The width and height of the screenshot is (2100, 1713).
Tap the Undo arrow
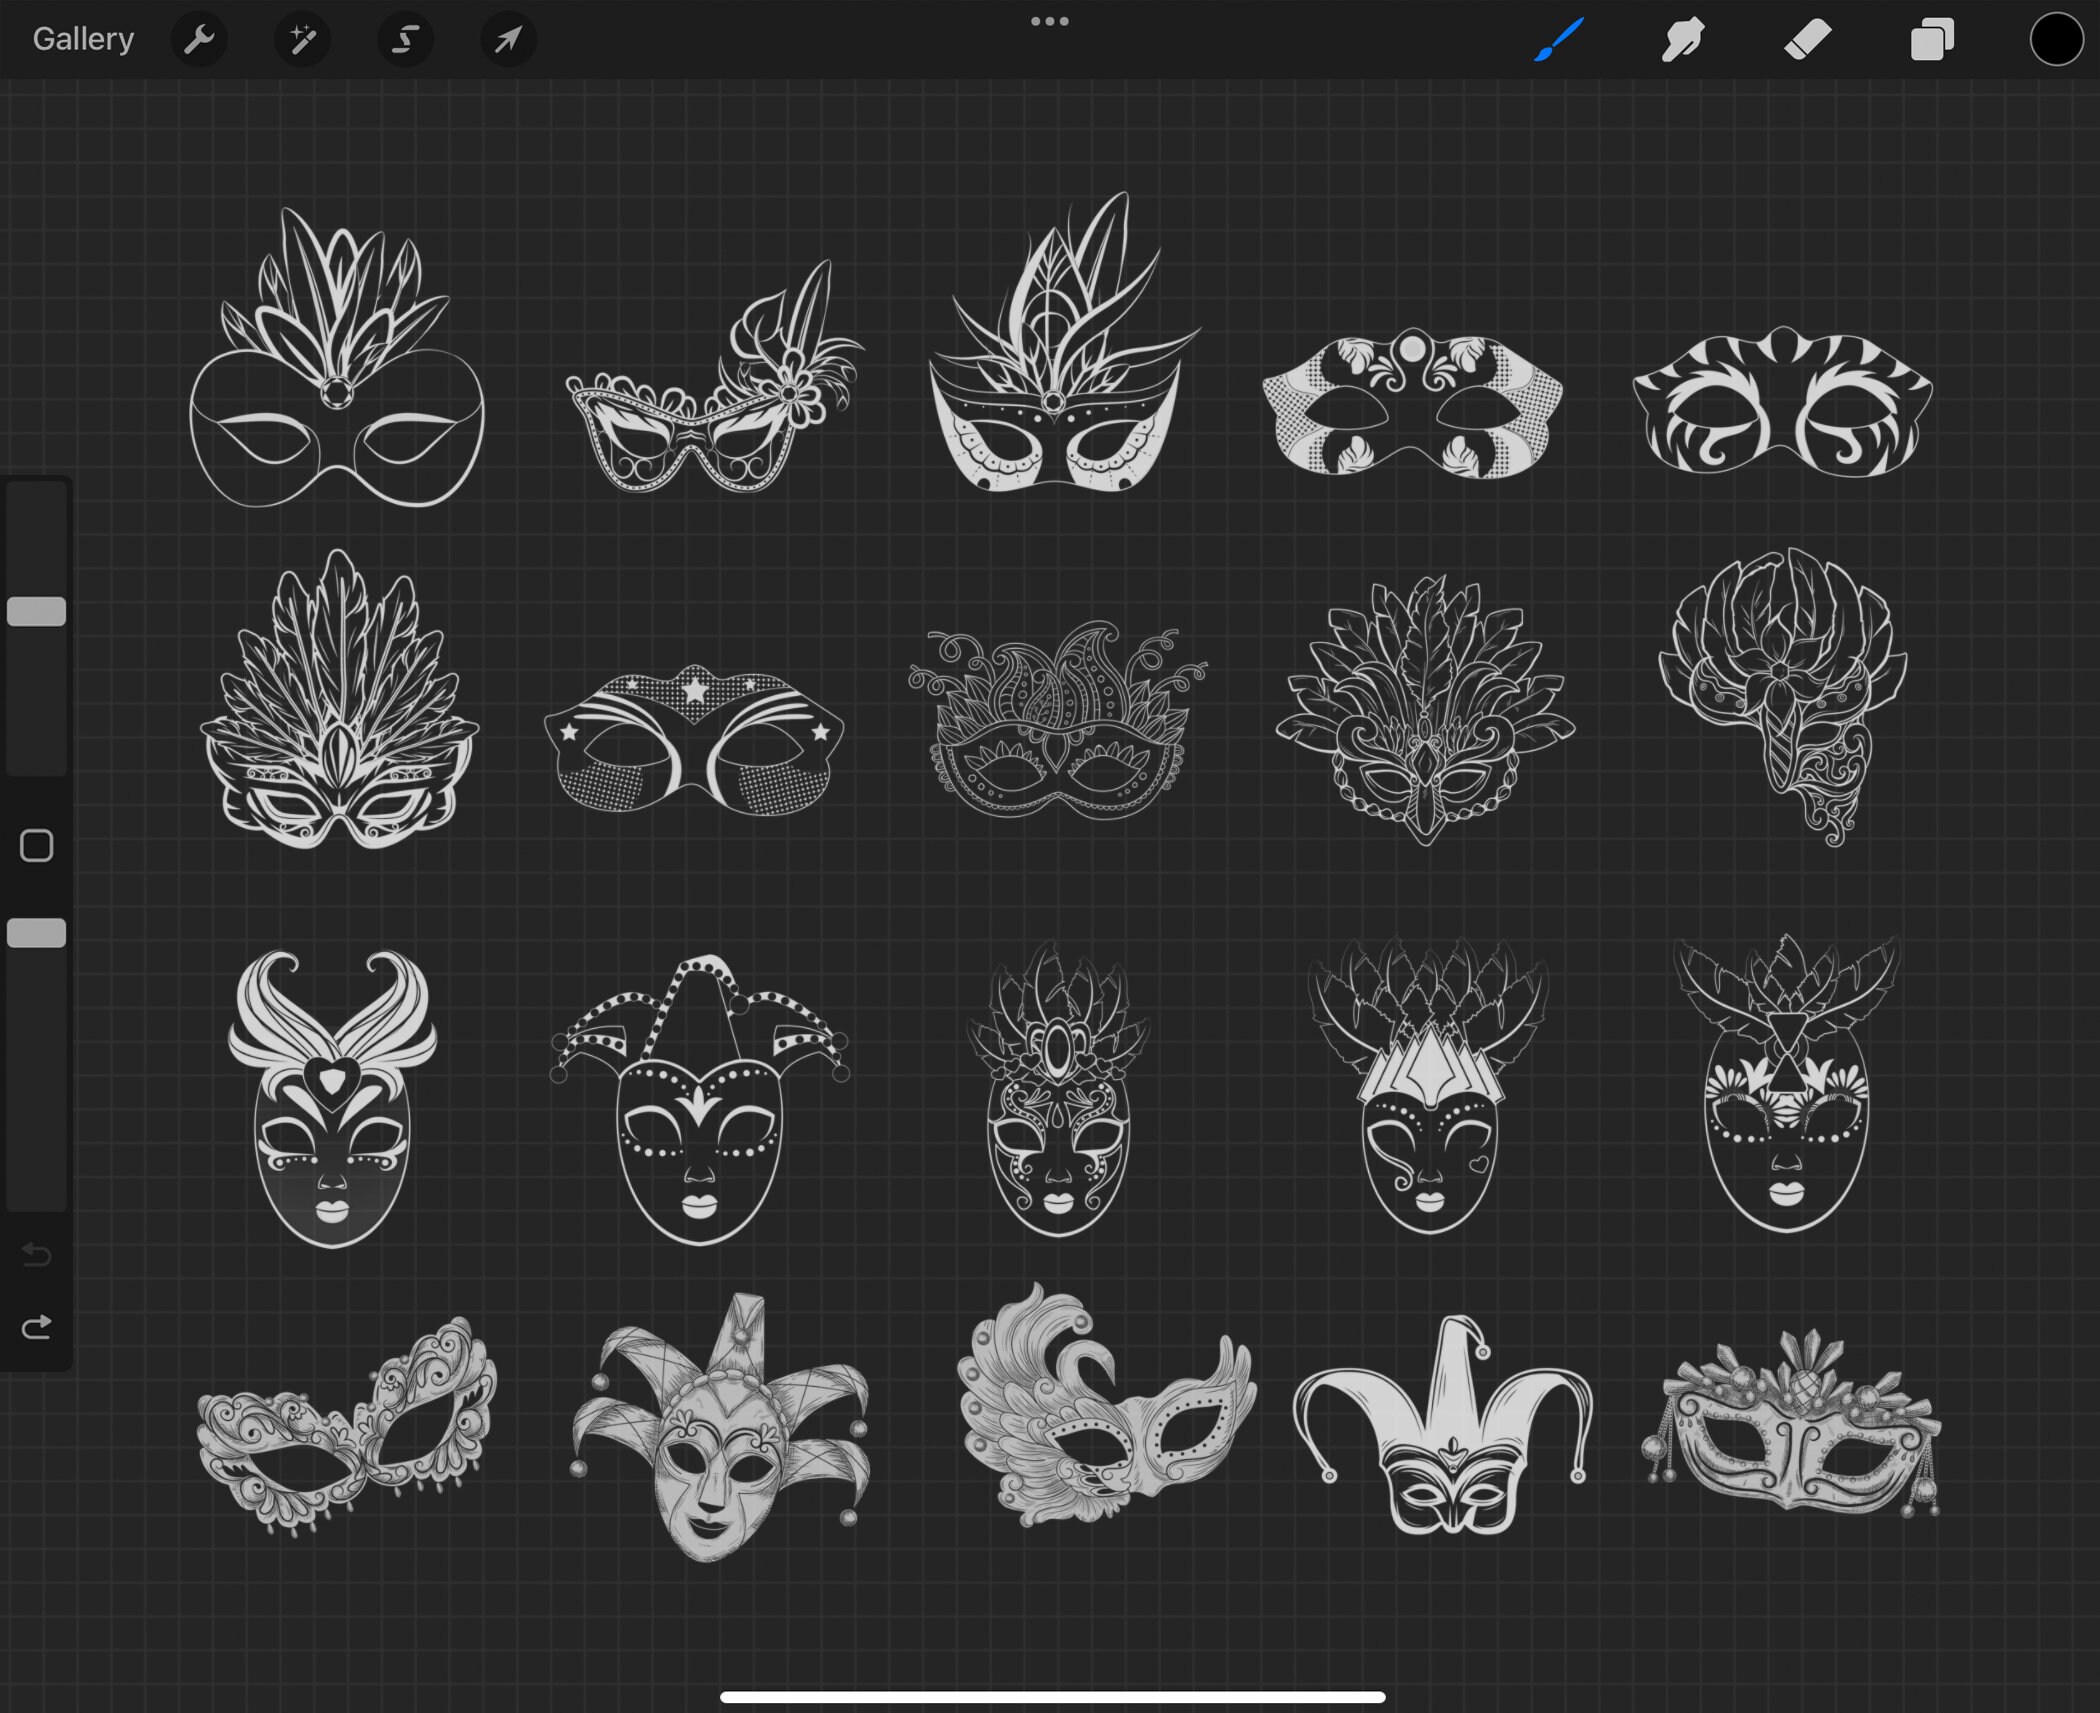coord(36,1255)
